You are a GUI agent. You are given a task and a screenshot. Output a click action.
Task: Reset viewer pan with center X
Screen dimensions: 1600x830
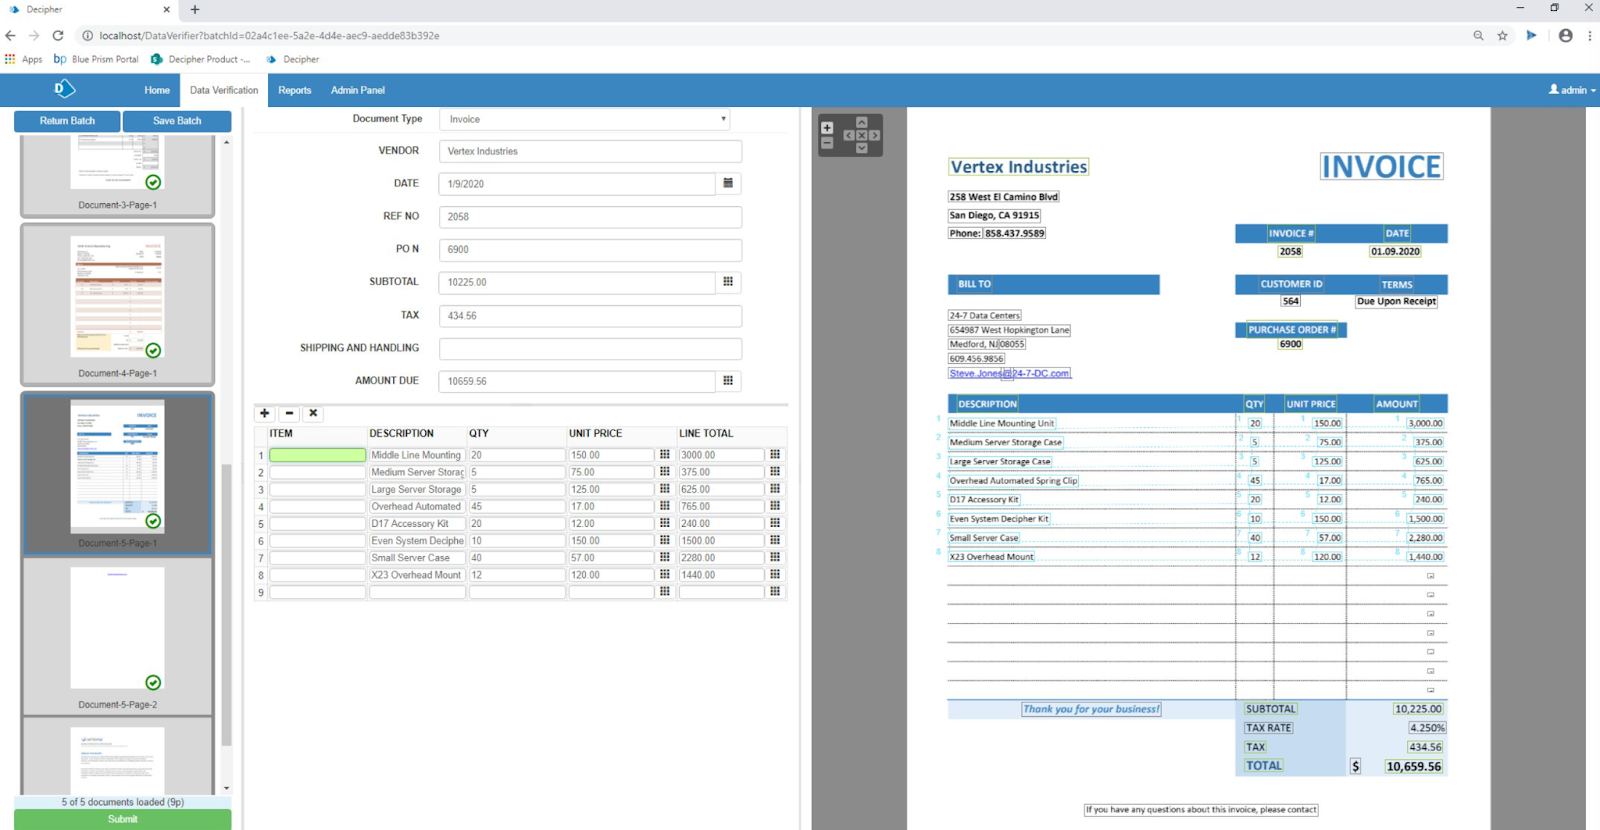[x=861, y=135]
